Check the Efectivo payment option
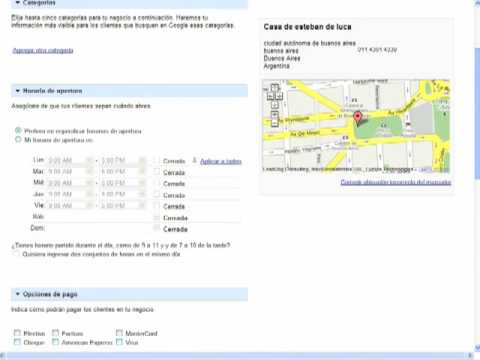480x360 pixels. coord(17,333)
